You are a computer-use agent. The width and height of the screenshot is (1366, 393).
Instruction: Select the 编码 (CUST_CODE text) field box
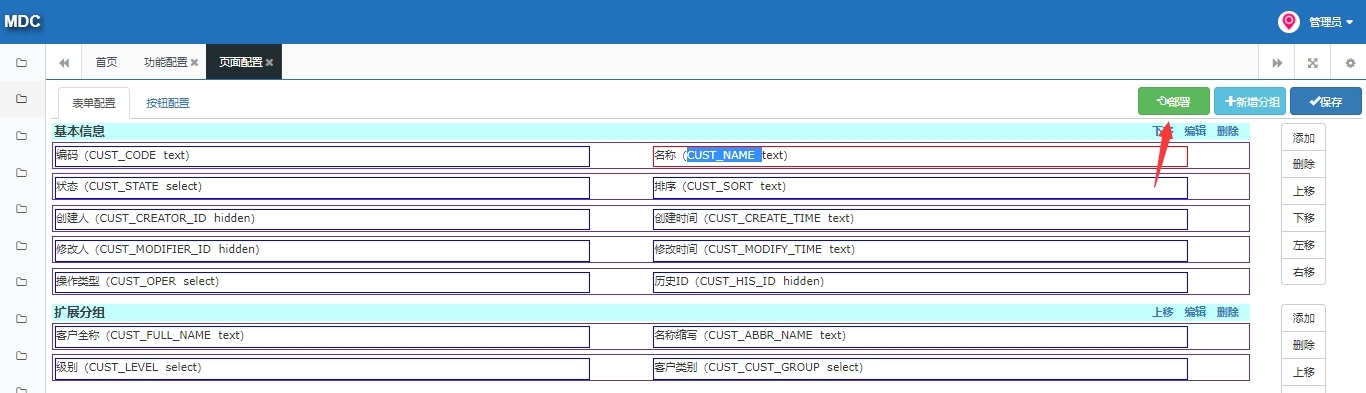coord(322,156)
